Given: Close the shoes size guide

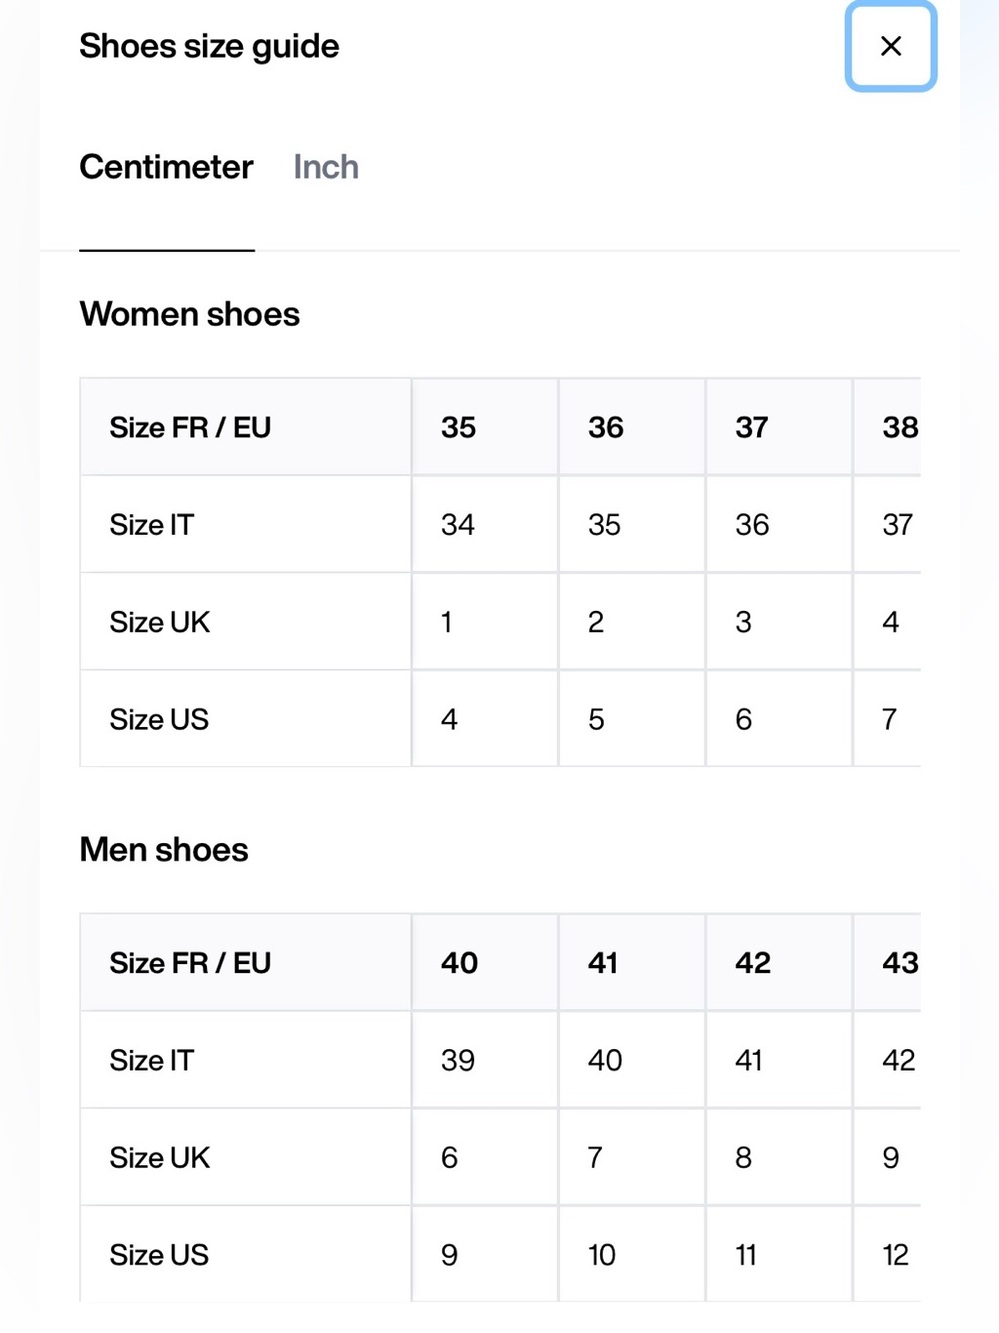Looking at the screenshot, I should 890,46.
